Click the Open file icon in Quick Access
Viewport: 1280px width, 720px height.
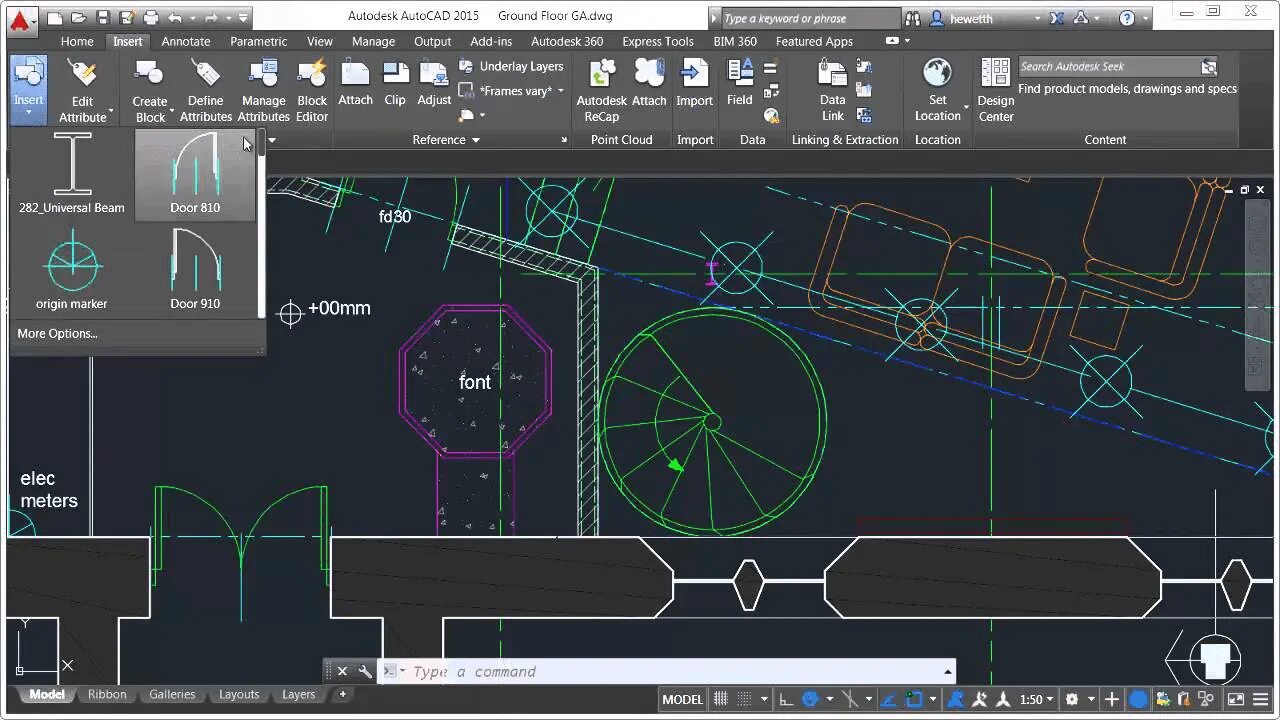[79, 18]
